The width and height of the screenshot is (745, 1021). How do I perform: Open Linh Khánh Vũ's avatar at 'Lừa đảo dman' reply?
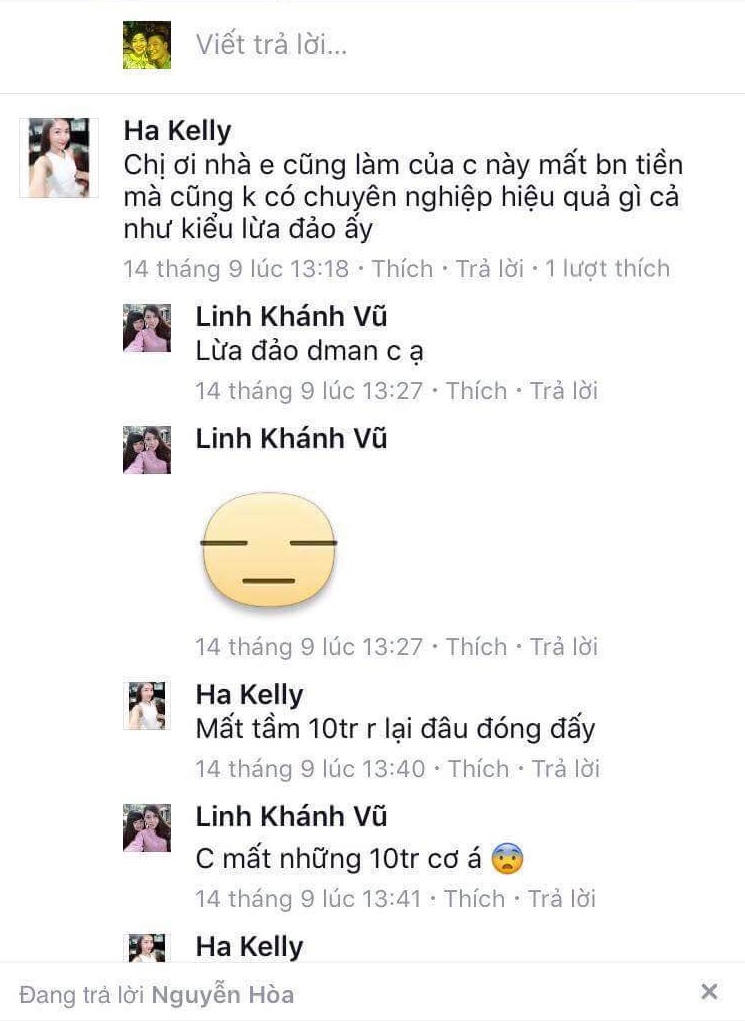[x=147, y=328]
